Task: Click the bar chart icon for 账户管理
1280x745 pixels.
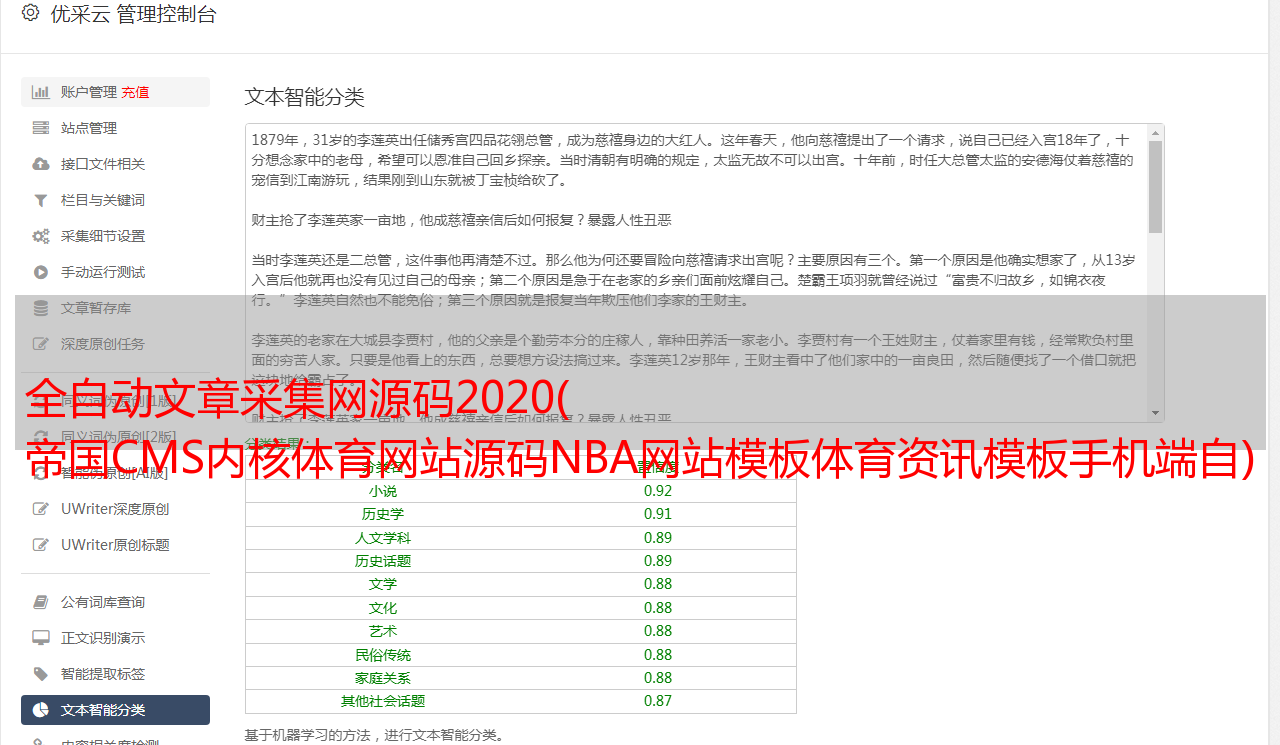Action: (x=41, y=92)
